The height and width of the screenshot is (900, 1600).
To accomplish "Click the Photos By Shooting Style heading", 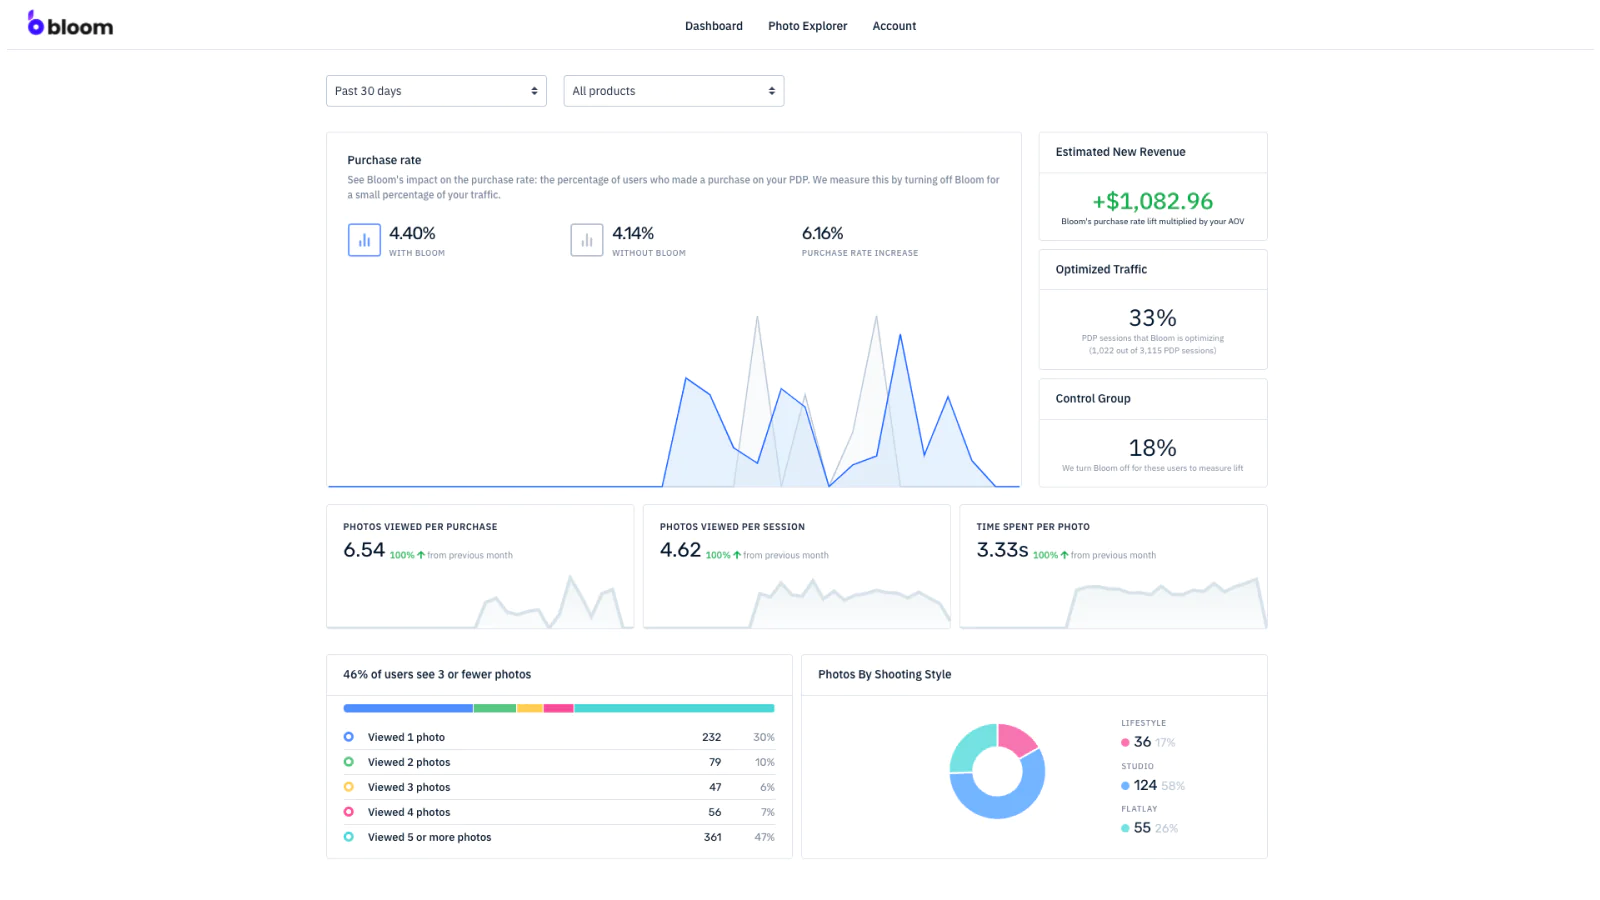I will 884,675.
